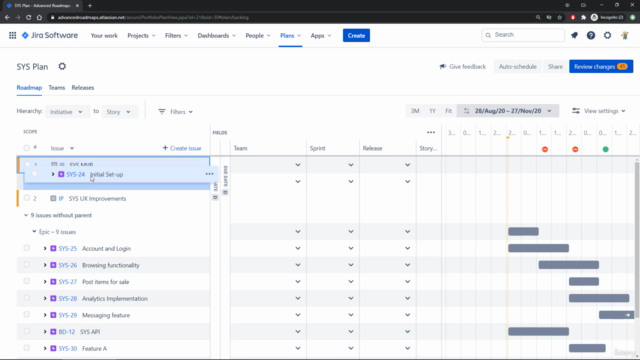This screenshot has width=640, height=360.
Task: Open the Dashboards menu
Action: tap(217, 36)
